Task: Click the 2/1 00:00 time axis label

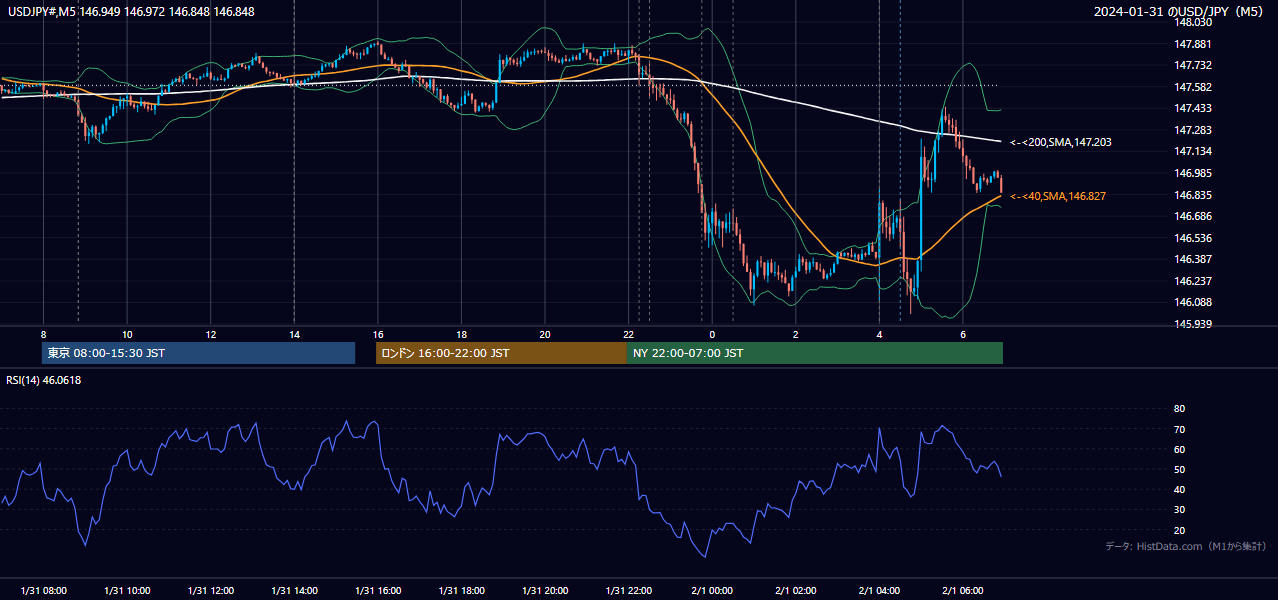Action: pos(712,591)
